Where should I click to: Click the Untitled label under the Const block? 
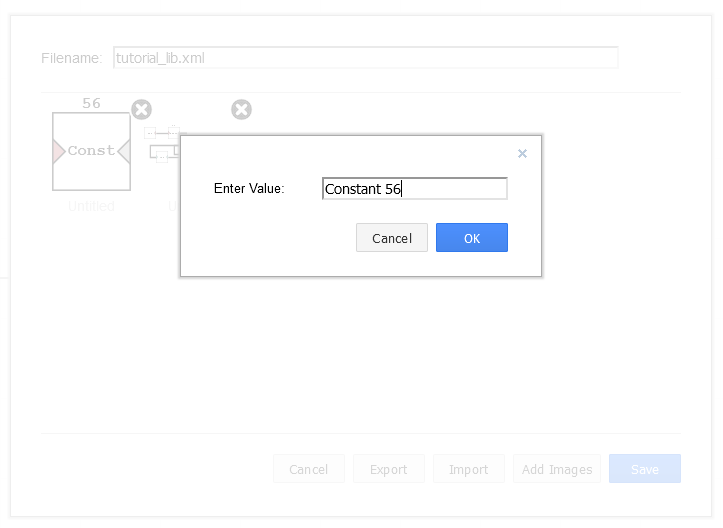(x=91, y=206)
